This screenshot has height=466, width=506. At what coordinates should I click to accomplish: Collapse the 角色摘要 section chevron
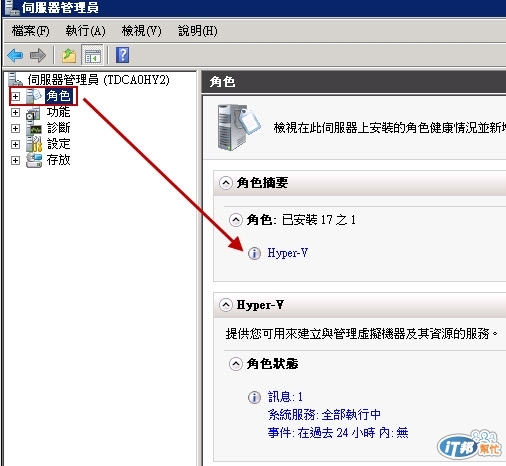[x=226, y=183]
